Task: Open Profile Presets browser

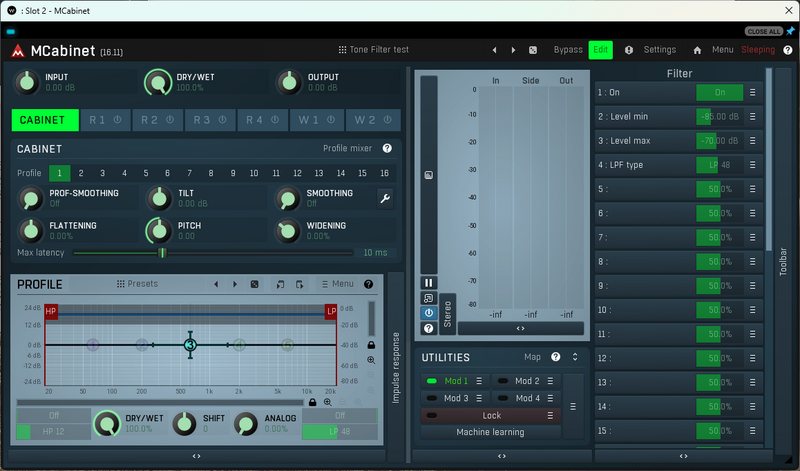Action: 137,284
